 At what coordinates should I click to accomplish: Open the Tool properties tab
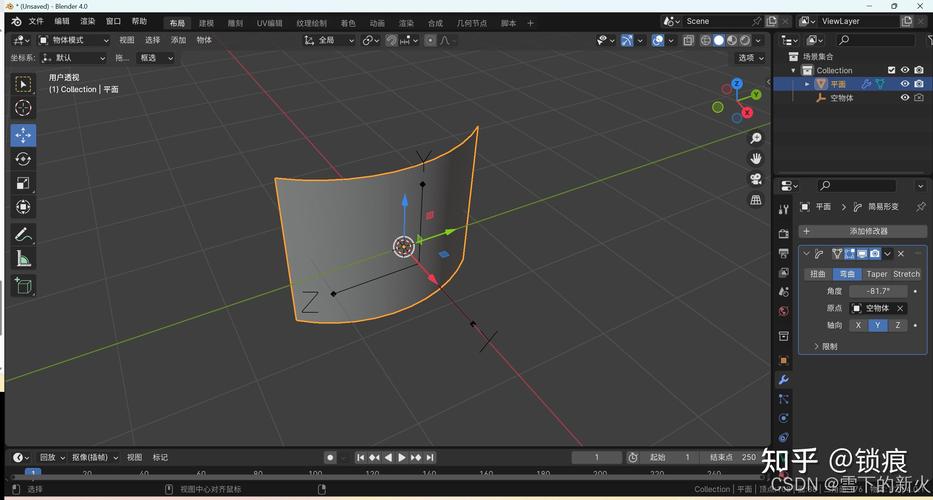coord(784,209)
